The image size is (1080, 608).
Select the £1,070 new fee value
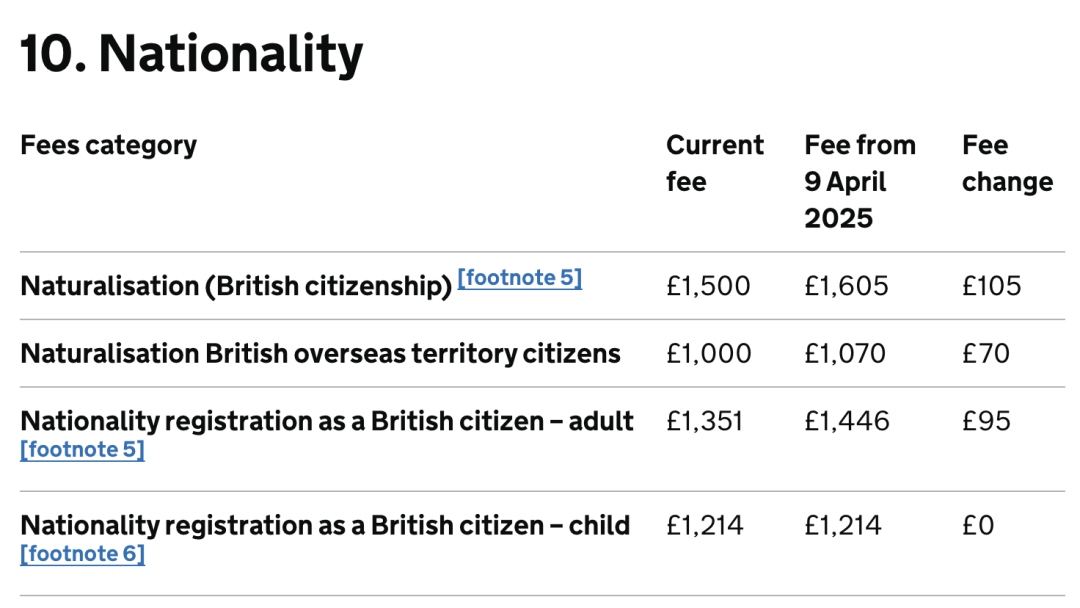(845, 354)
